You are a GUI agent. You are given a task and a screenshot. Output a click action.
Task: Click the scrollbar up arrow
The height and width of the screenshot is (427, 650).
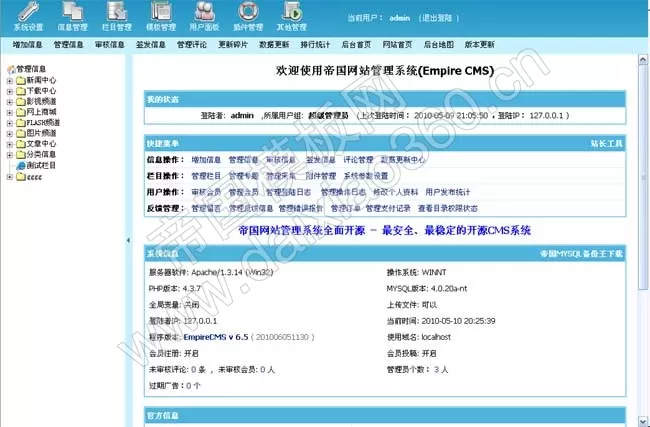[x=643, y=60]
